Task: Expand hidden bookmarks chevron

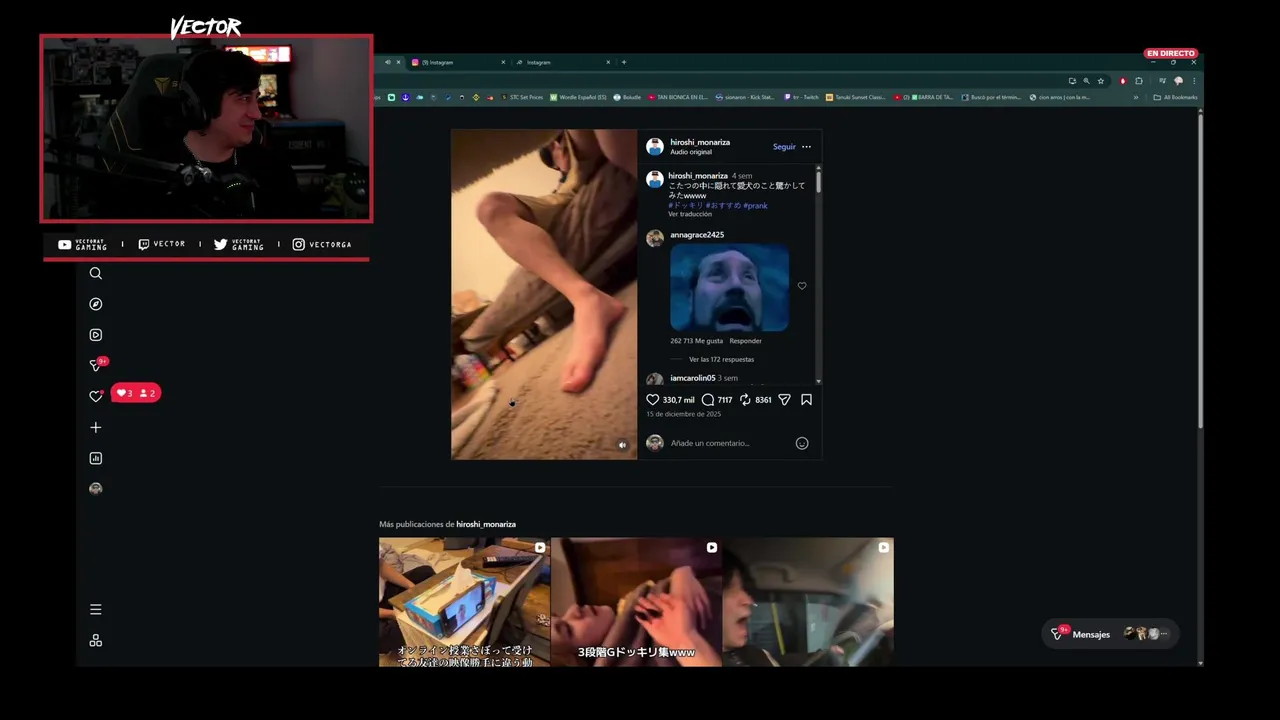Action: tap(1135, 97)
